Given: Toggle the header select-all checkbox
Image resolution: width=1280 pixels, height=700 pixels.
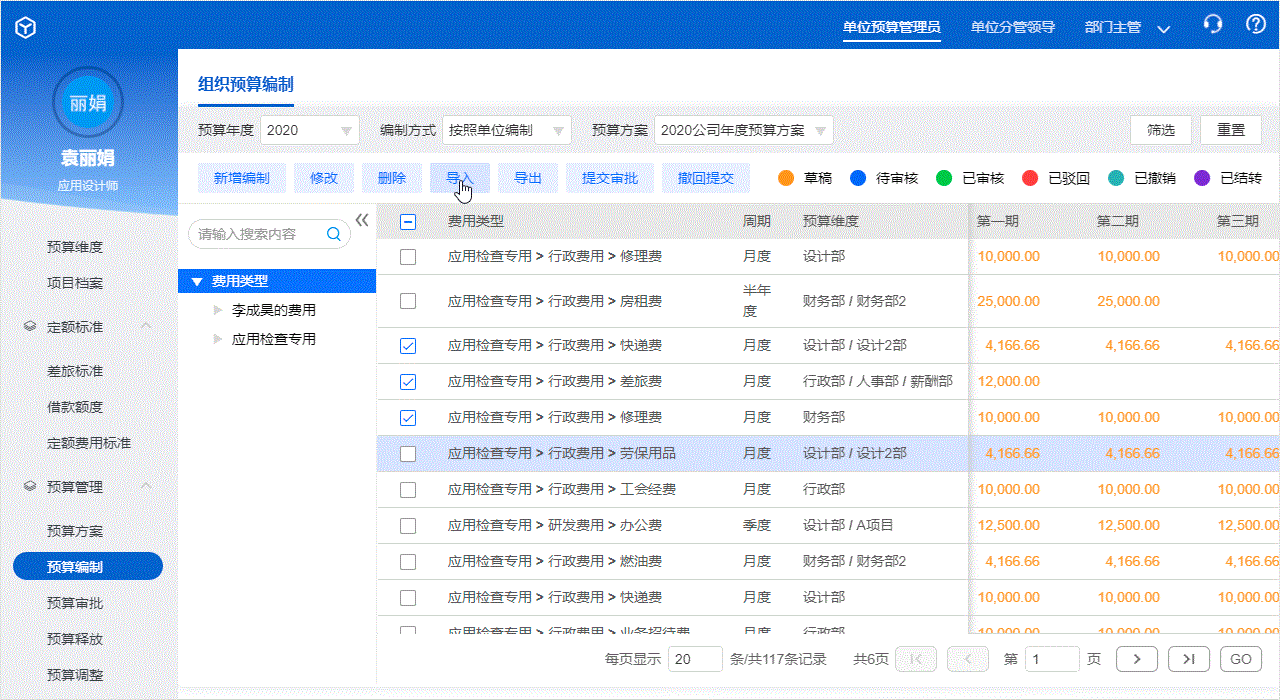Looking at the screenshot, I should (x=408, y=222).
